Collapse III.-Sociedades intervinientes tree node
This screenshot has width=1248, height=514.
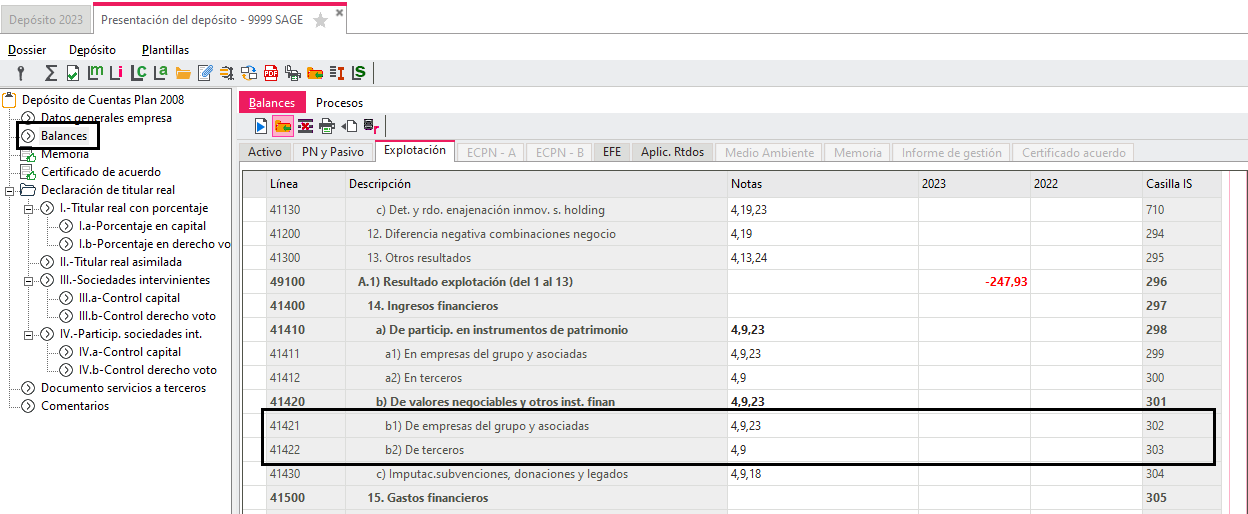(x=30, y=280)
